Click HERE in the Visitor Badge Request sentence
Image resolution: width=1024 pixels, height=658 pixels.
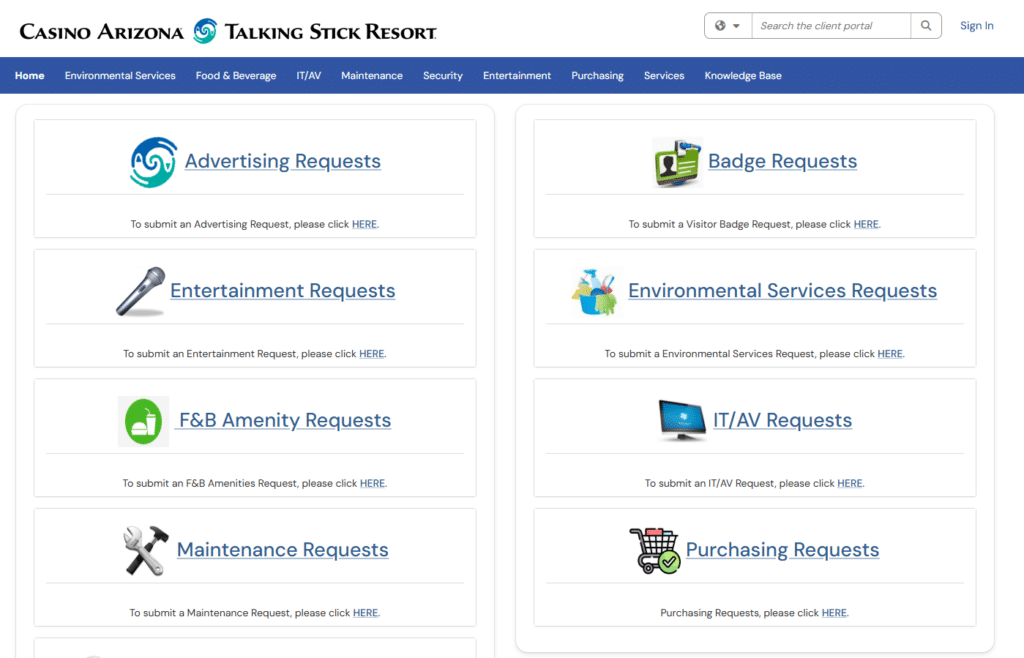coord(866,224)
